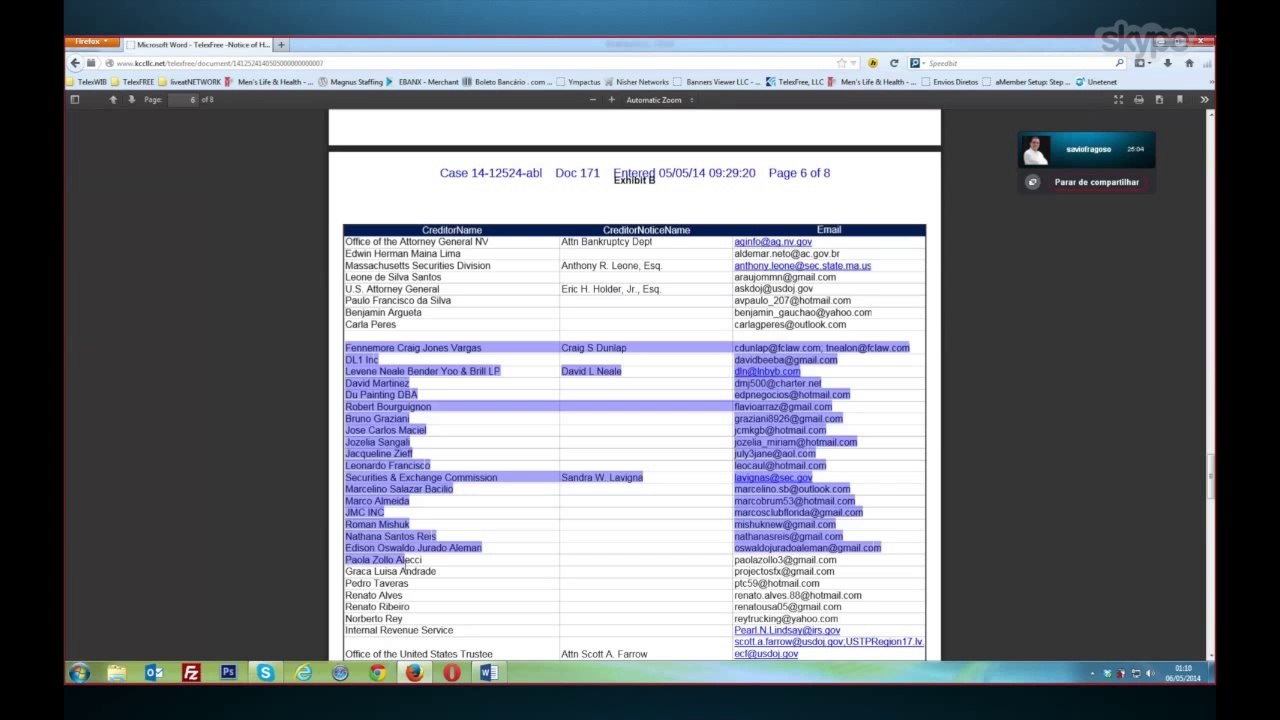This screenshot has width=1280, height=720.
Task: Open the Boleto Bancário bookmark
Action: coord(507,82)
